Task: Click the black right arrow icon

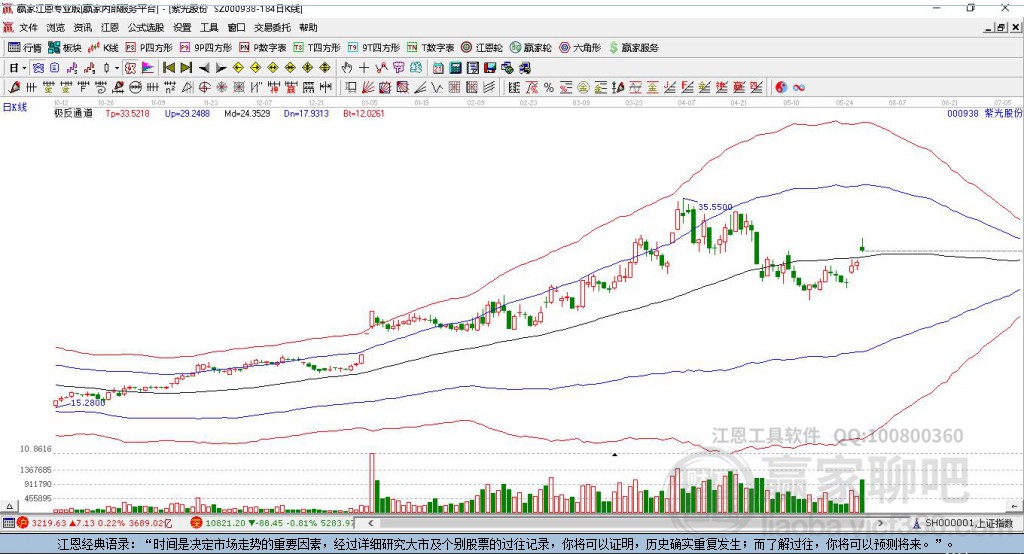Action: [221, 68]
